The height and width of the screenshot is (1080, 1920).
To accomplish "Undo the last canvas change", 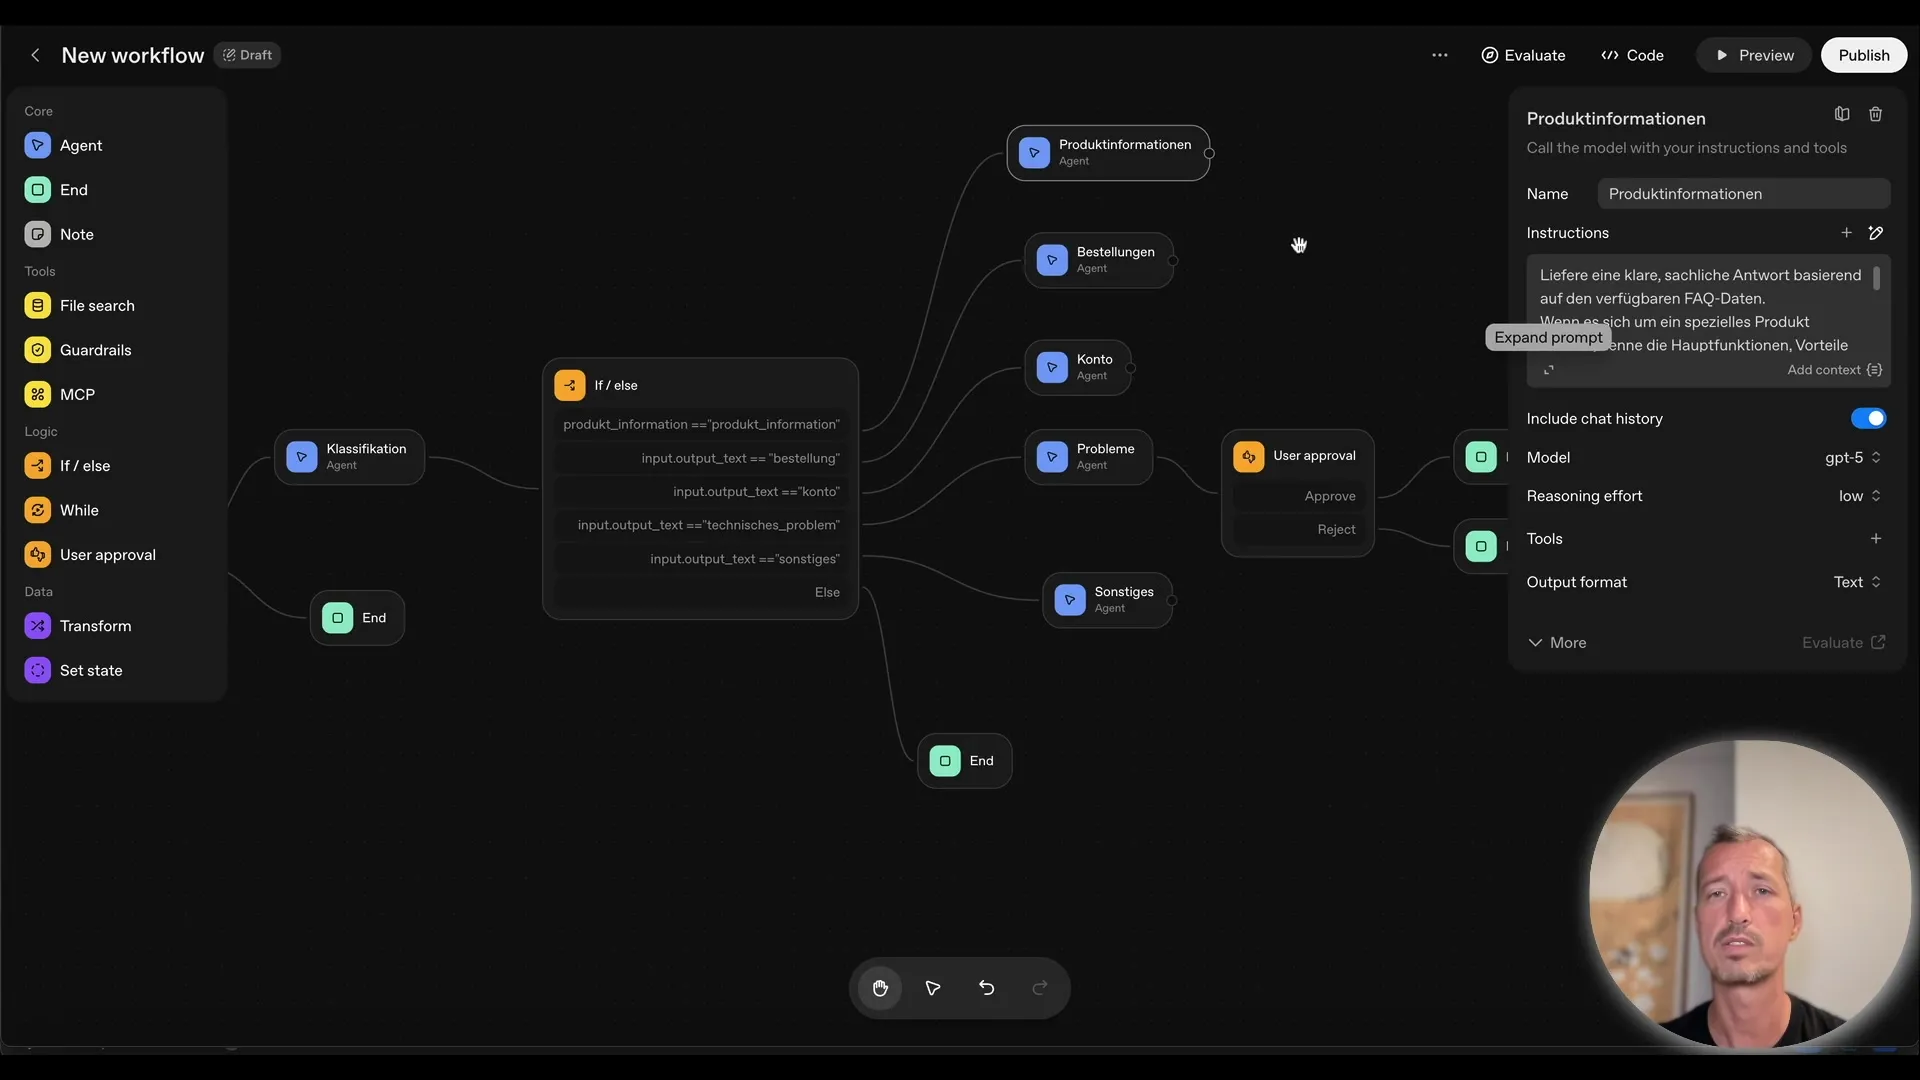I will (987, 988).
